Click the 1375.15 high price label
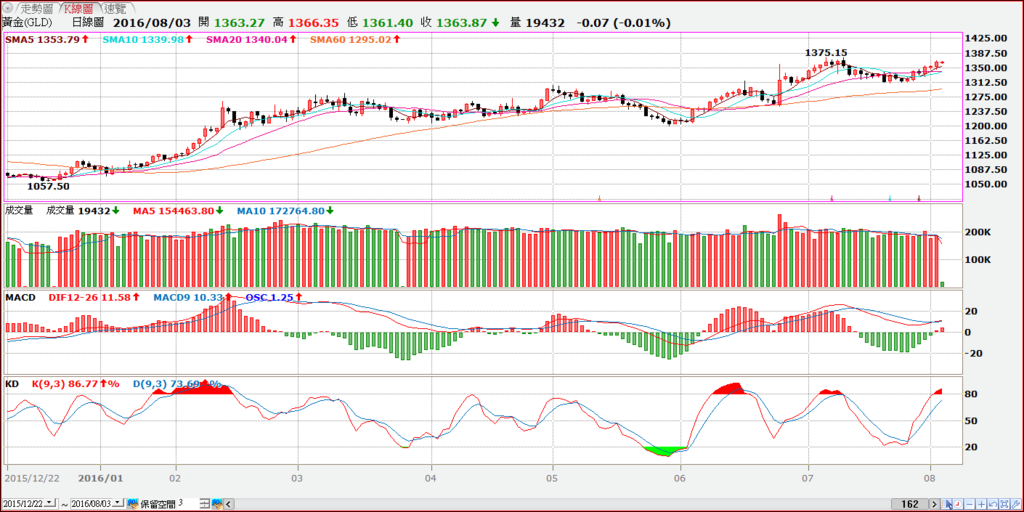 pyautogui.click(x=825, y=52)
